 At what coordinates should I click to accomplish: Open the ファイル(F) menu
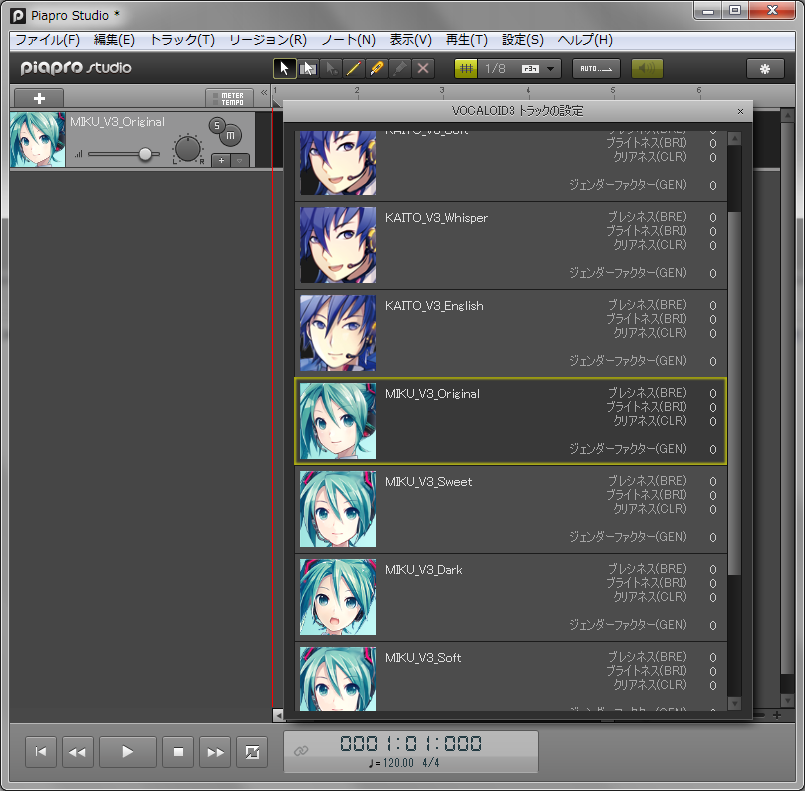tap(47, 40)
